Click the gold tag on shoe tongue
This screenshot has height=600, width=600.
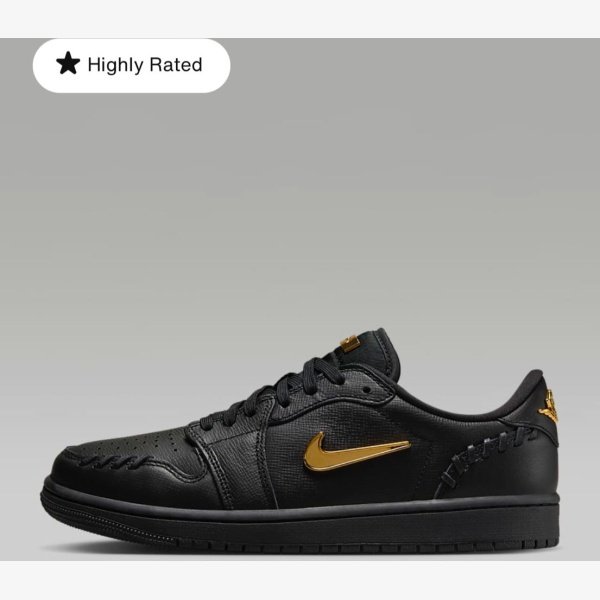(x=350, y=343)
